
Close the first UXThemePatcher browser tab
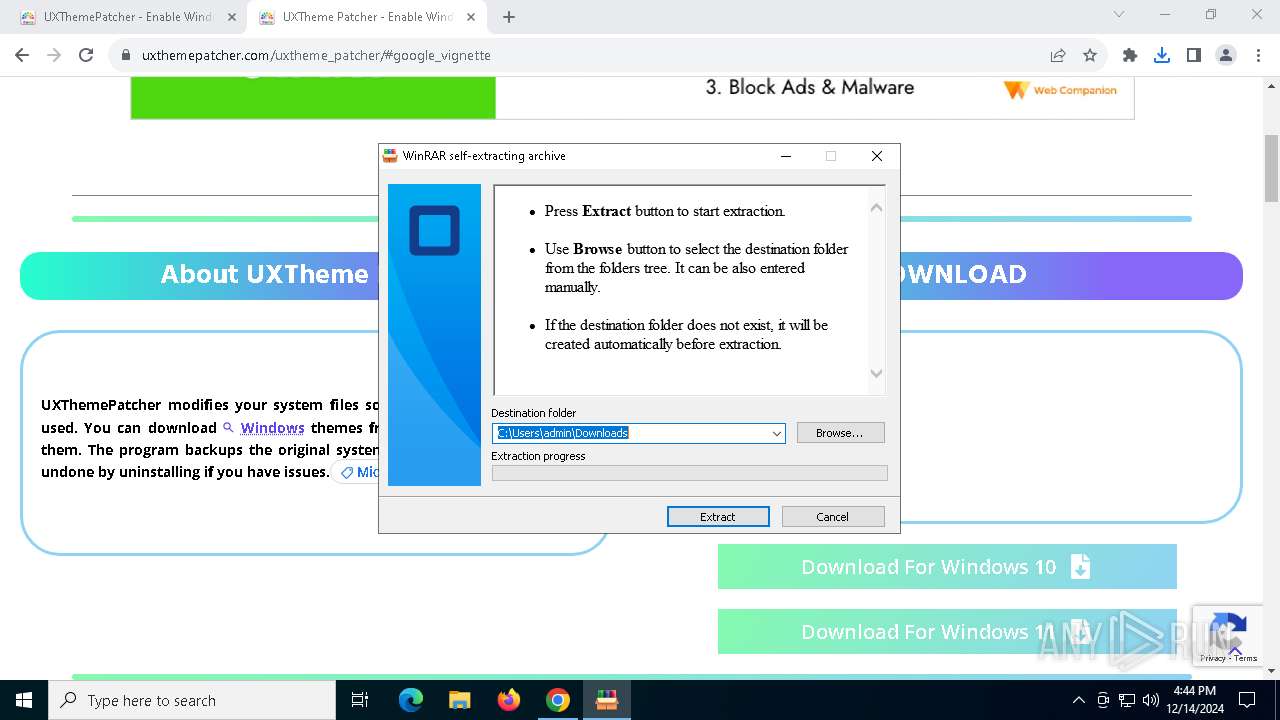pos(232,17)
